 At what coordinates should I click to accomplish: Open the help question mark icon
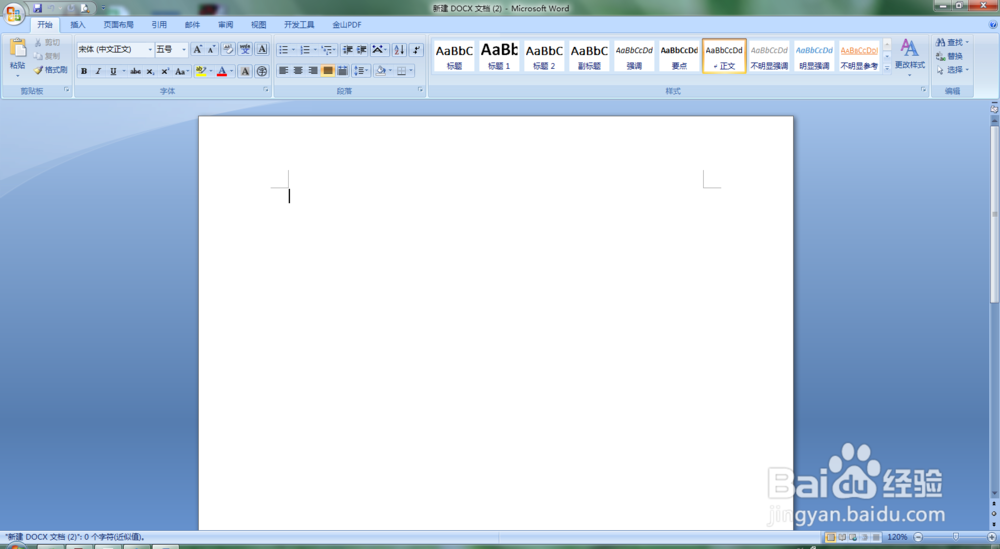(993, 25)
